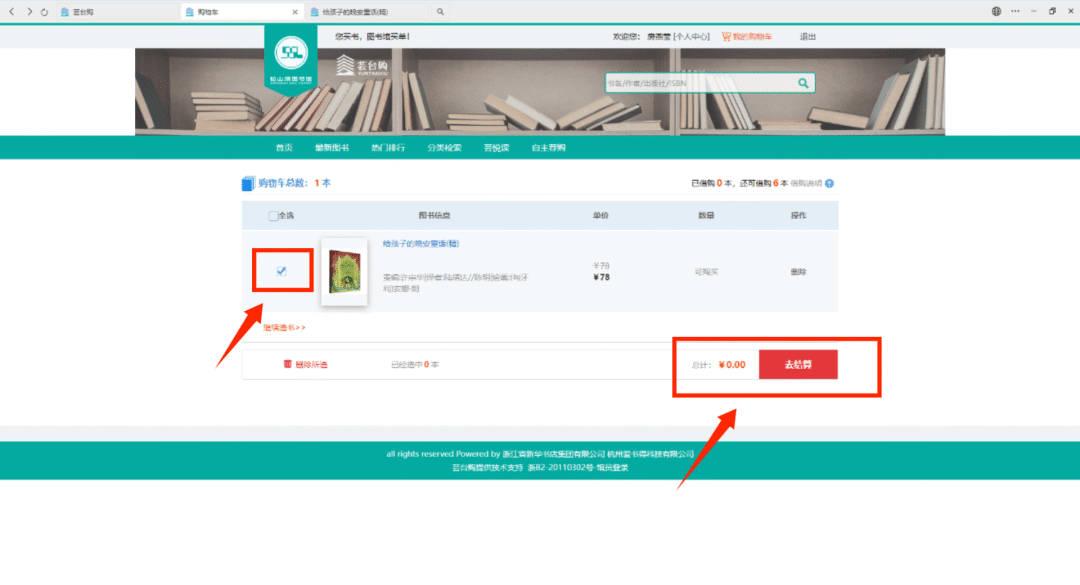
Task: Click the globe icon in the browser bar
Action: (x=996, y=11)
